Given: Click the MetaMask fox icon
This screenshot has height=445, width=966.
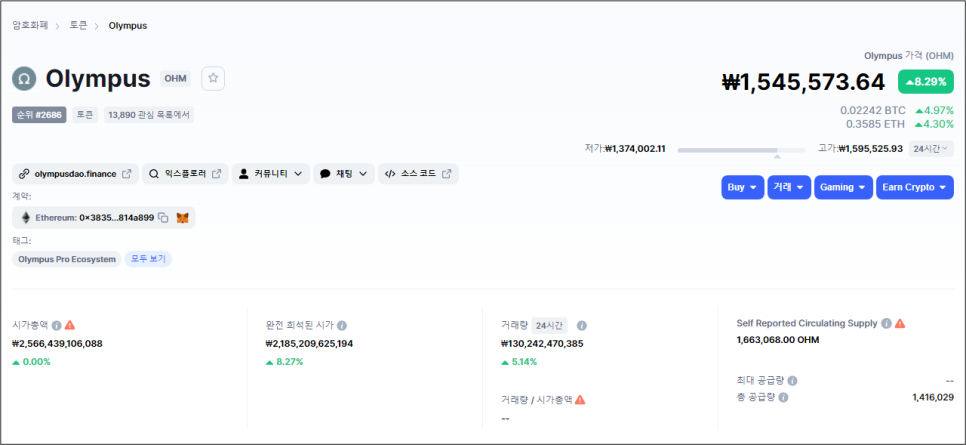Looking at the screenshot, I should [x=182, y=217].
